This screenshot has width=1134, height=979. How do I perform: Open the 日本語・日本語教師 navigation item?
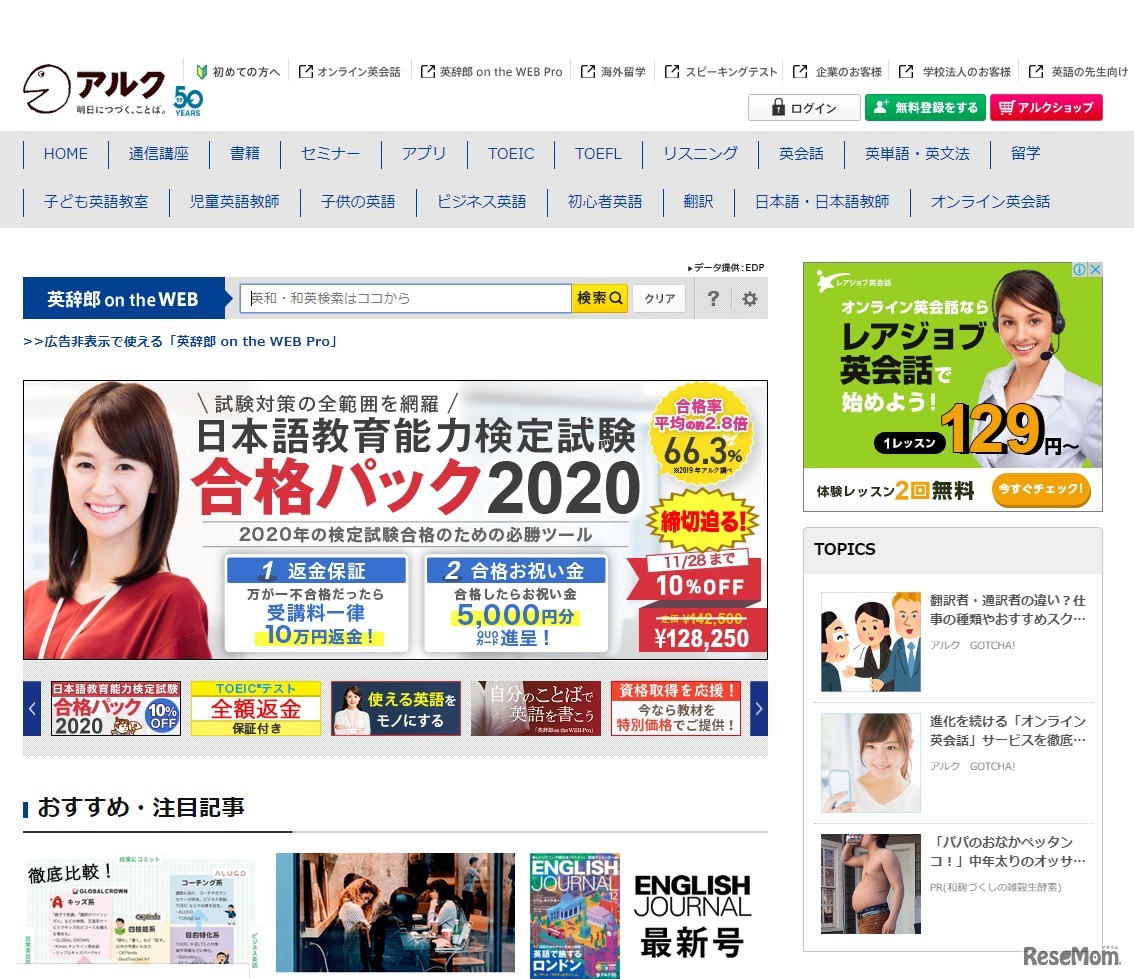click(x=822, y=201)
